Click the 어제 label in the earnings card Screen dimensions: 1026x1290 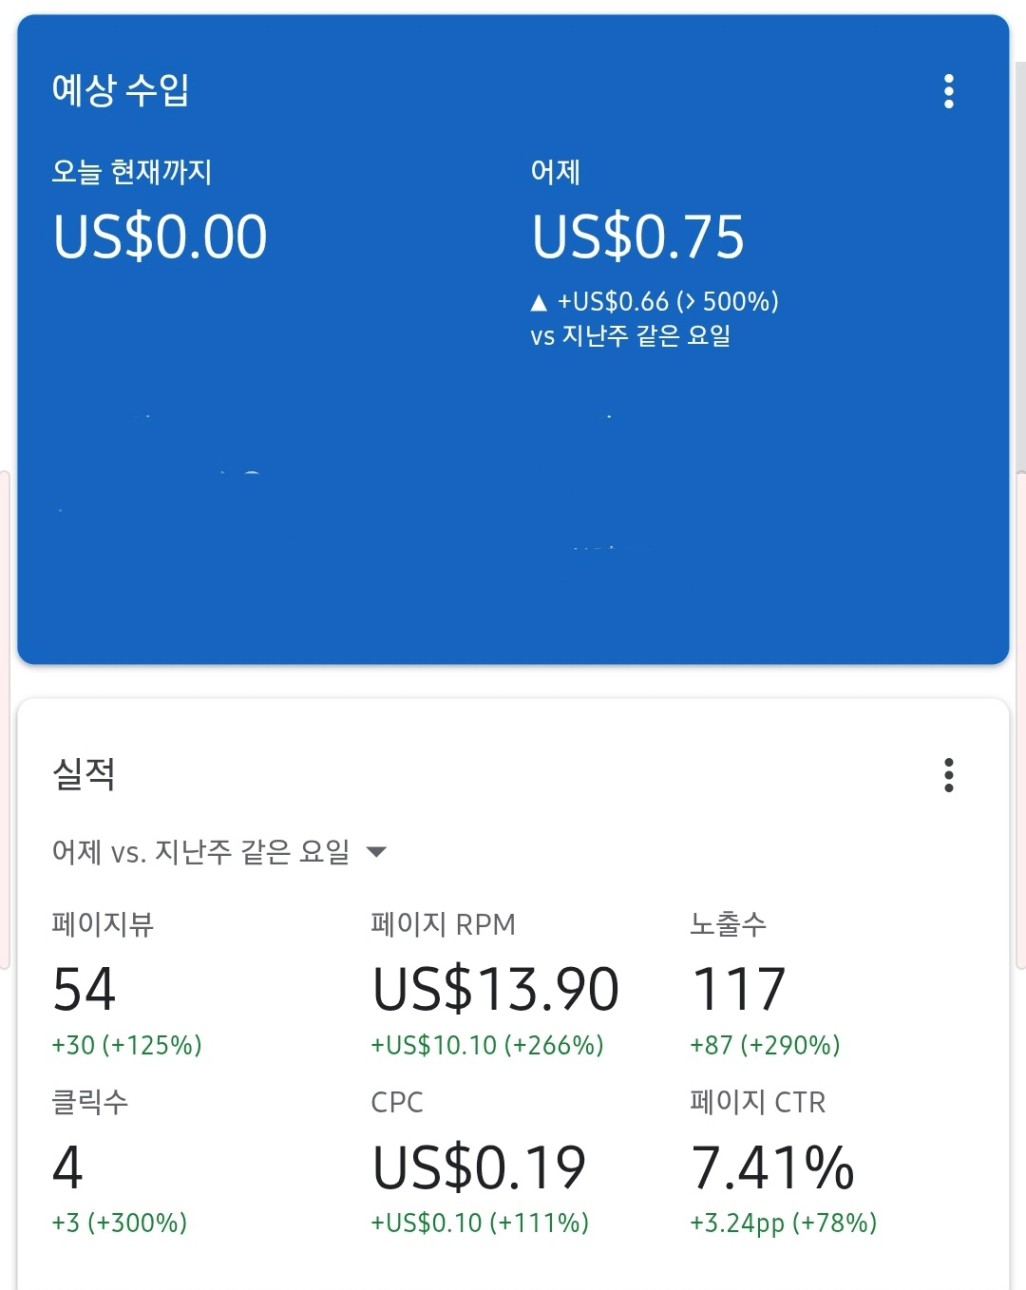pyautogui.click(x=555, y=172)
